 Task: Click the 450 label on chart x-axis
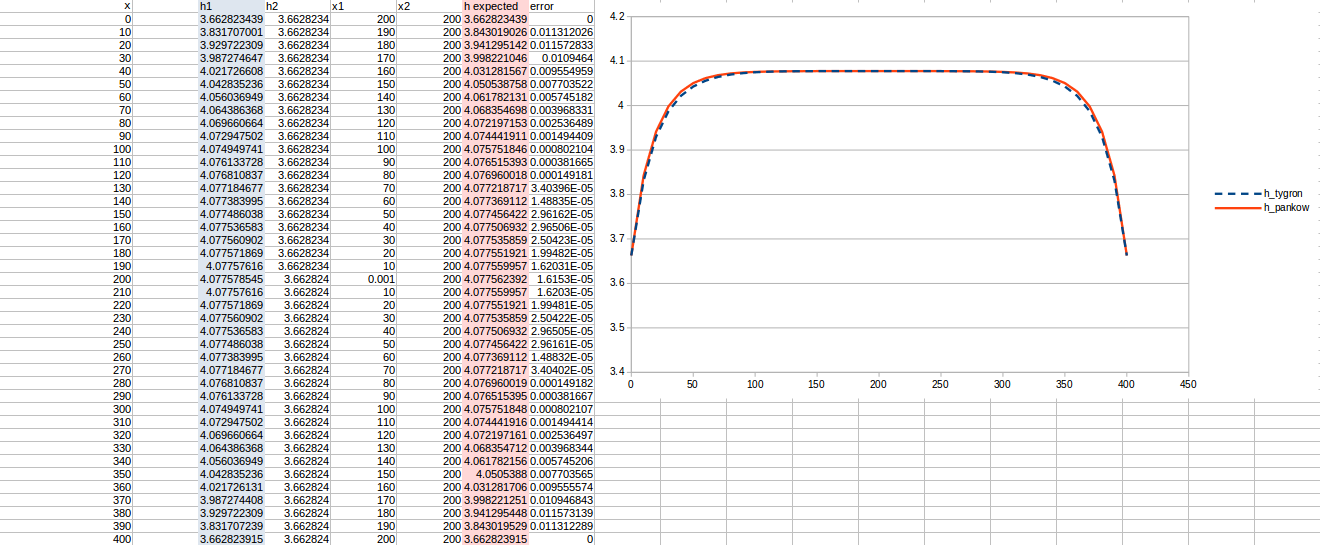1188,384
